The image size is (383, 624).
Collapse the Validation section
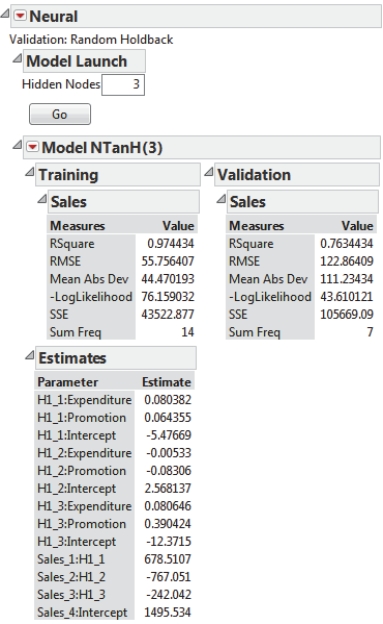pos(209,172)
